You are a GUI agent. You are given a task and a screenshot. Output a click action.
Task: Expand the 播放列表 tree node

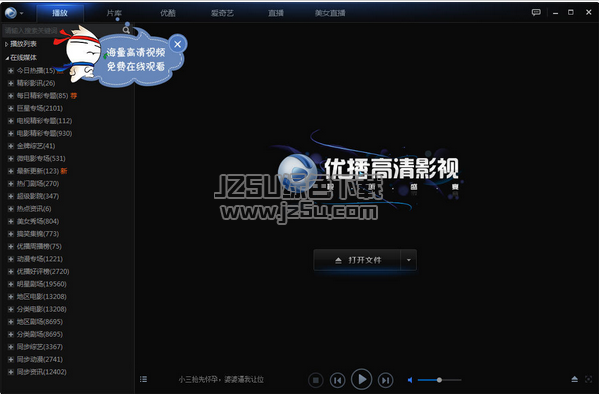click(6, 44)
